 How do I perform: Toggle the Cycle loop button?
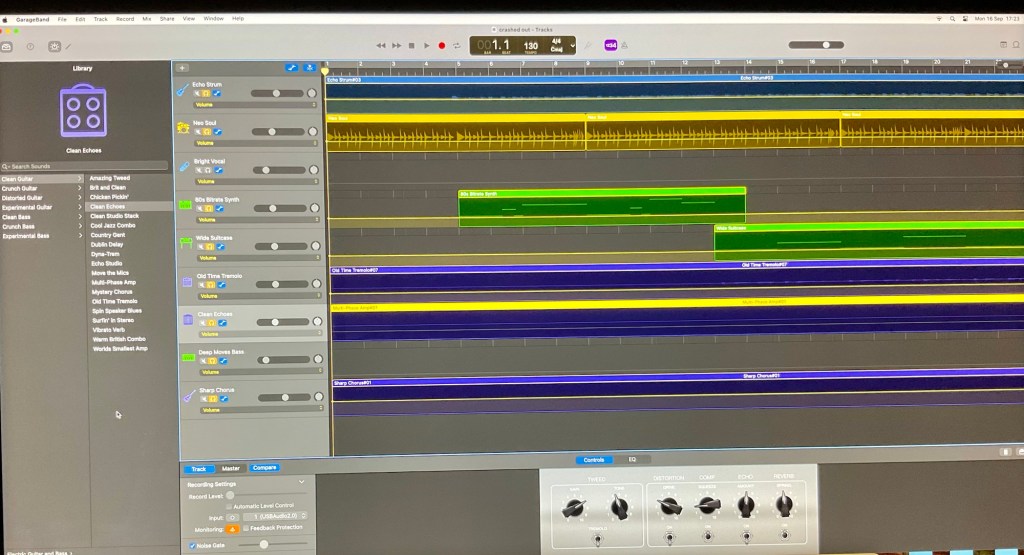(457, 45)
